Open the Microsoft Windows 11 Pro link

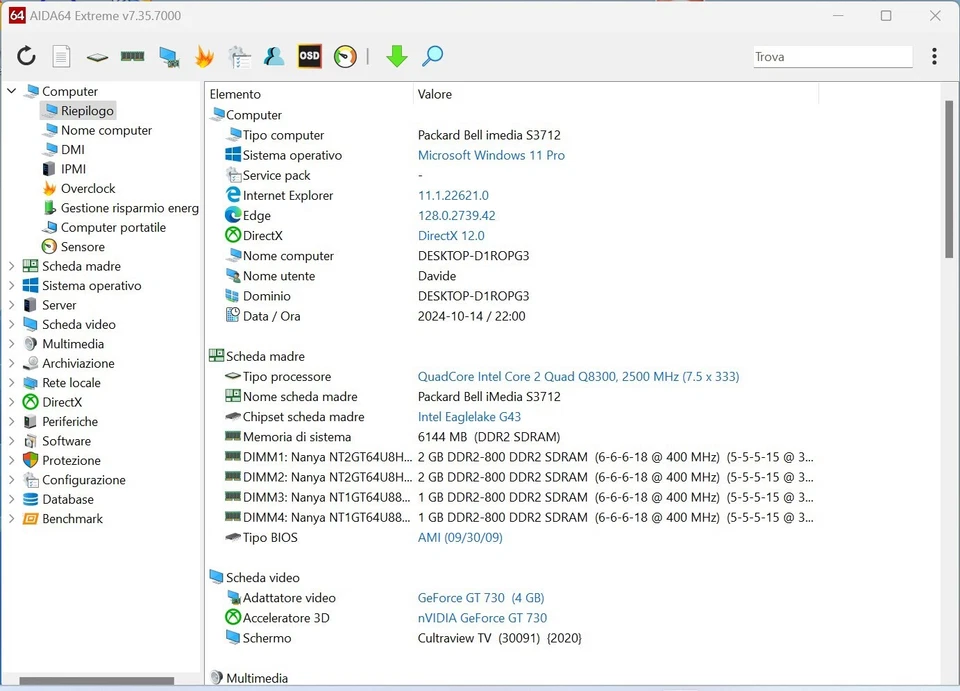pyautogui.click(x=491, y=155)
